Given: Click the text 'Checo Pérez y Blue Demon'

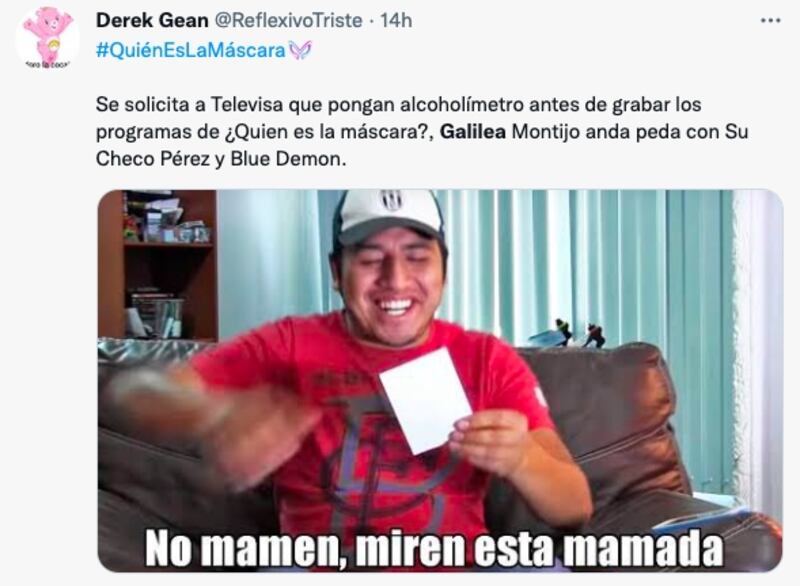Looking at the screenshot, I should tap(220, 159).
